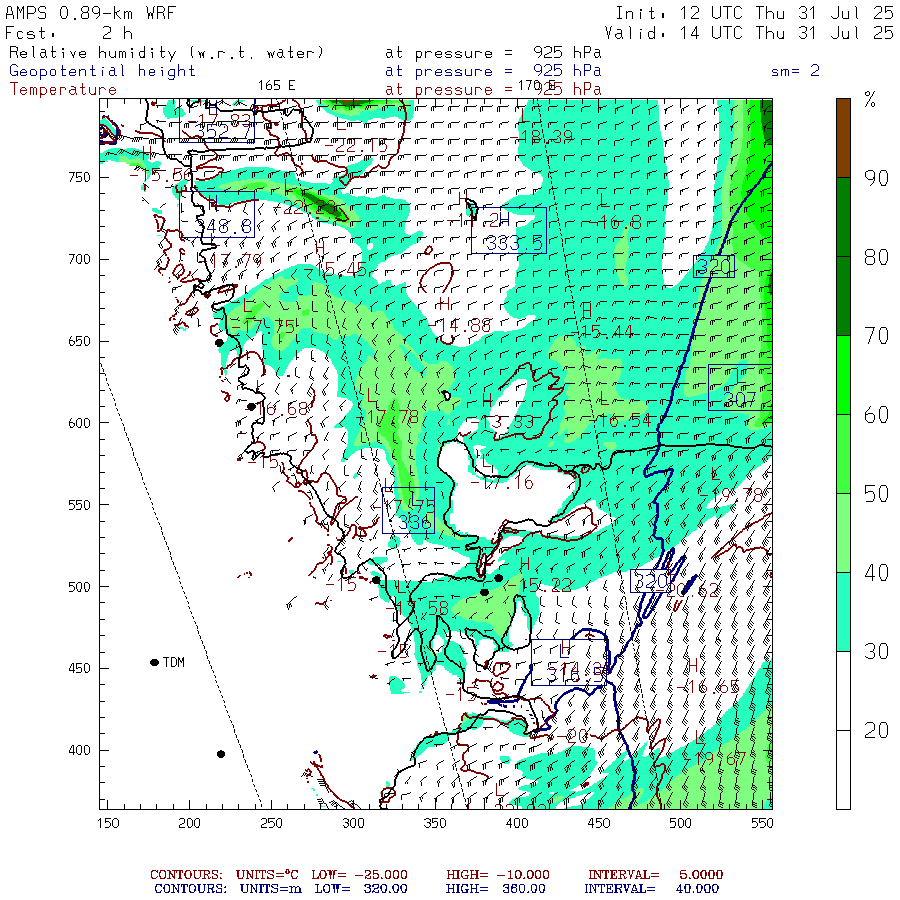The image size is (900, 900).
Task: Select the blue 'INTERVAL= 40.000' footer value
Action: 651,889
